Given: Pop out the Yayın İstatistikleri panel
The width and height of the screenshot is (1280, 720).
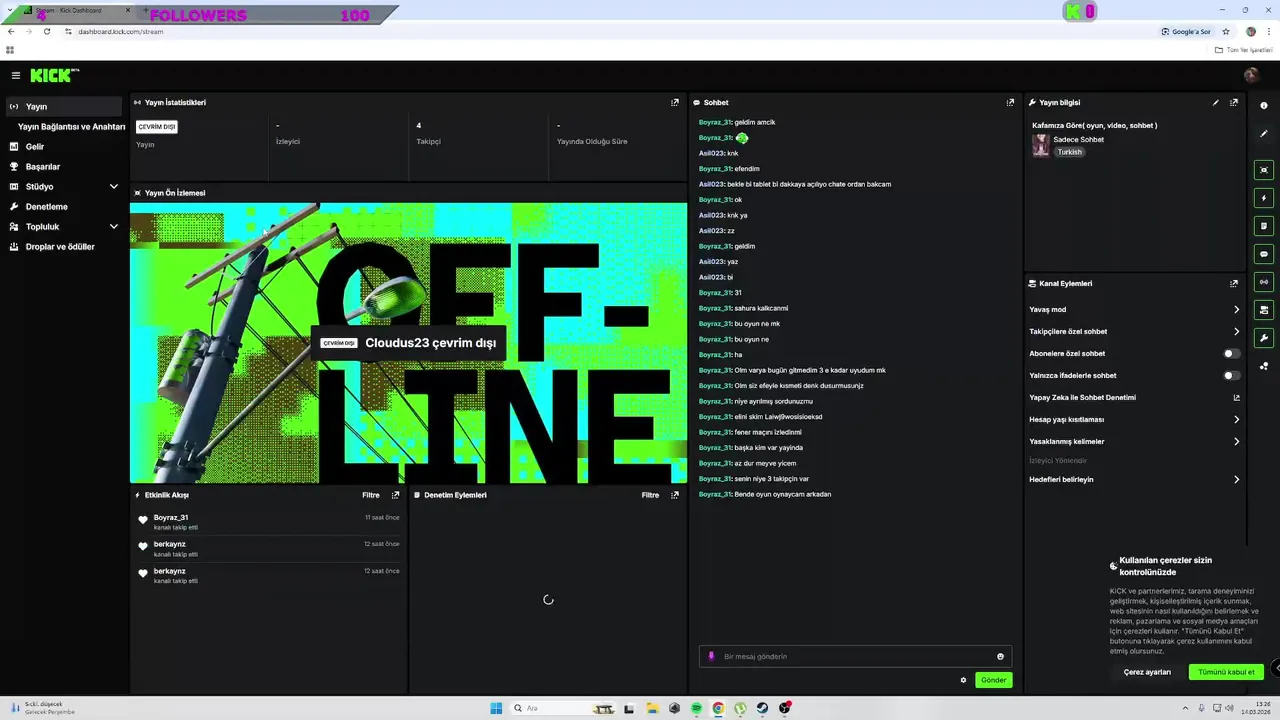Looking at the screenshot, I should coord(675,102).
